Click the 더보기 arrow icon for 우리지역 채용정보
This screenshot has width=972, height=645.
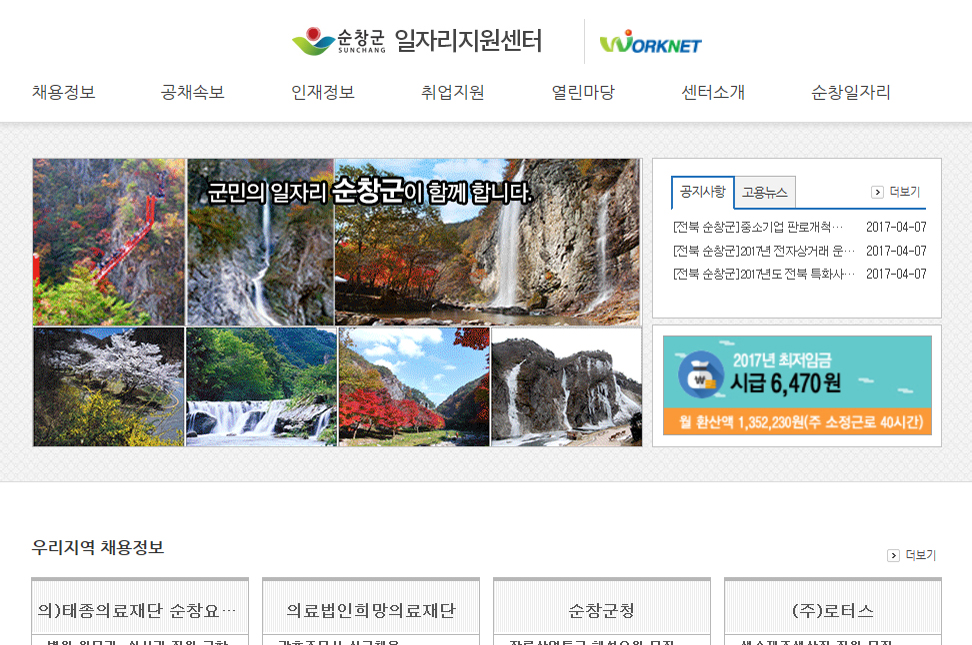893,555
